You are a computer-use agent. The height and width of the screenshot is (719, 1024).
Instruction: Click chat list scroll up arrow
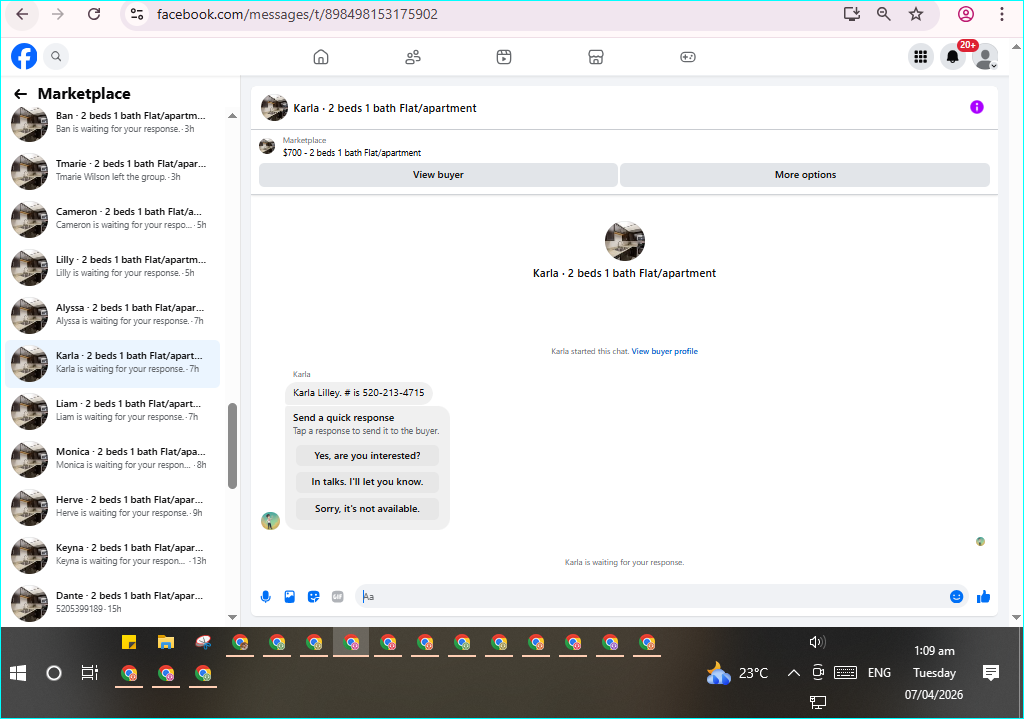click(232, 116)
